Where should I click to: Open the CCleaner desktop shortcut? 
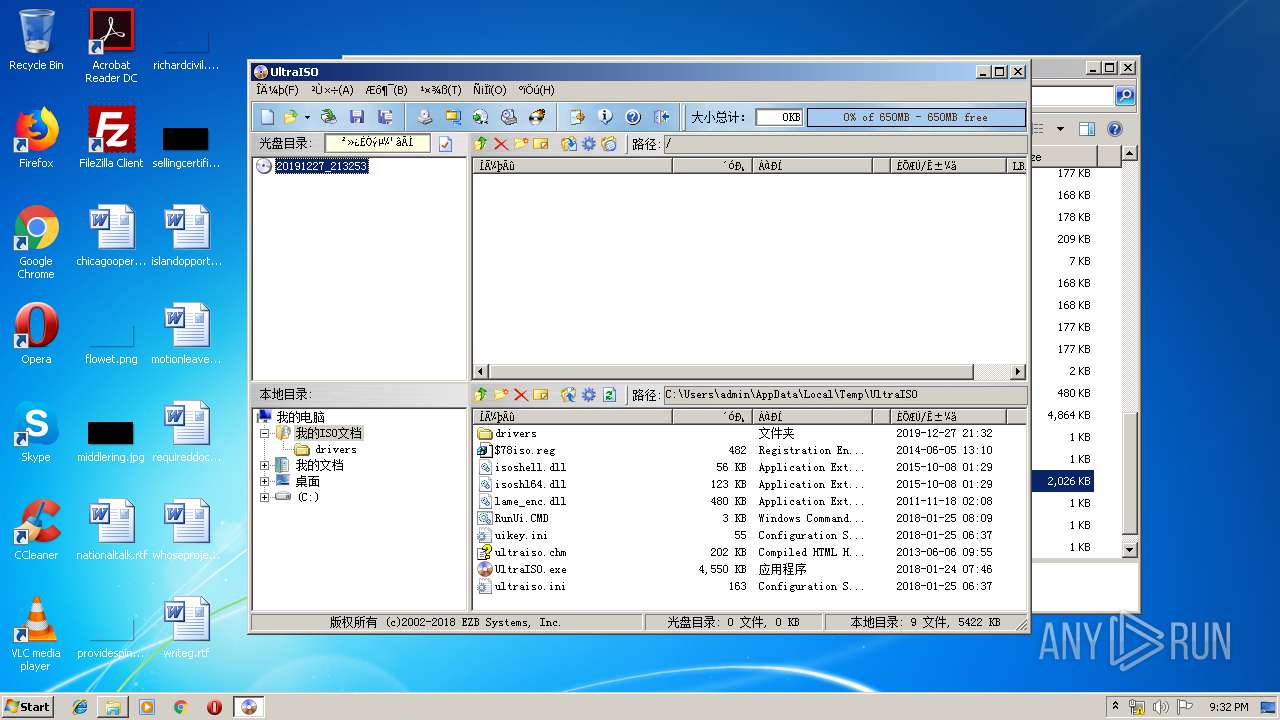click(x=36, y=530)
